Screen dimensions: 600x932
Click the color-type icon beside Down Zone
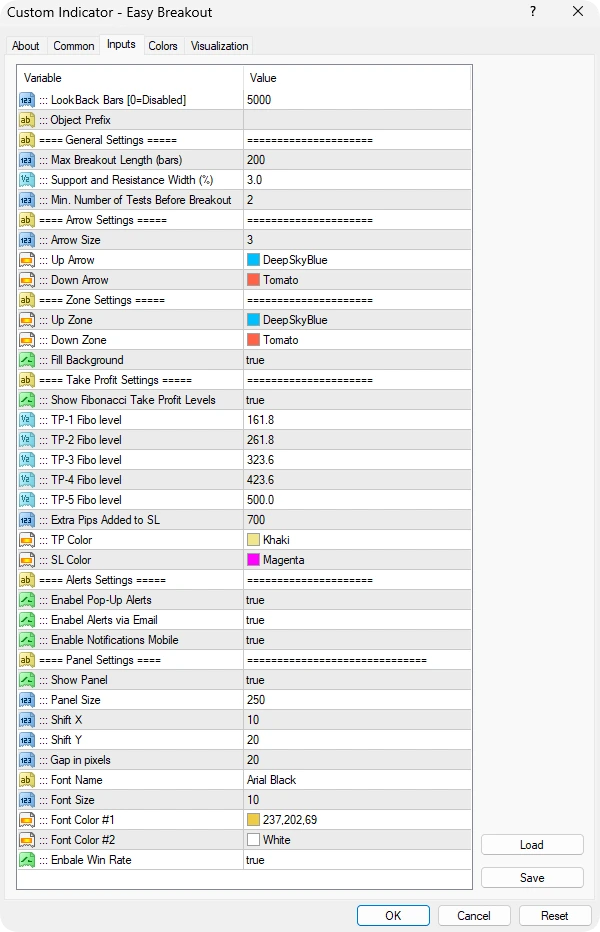[x=27, y=340]
